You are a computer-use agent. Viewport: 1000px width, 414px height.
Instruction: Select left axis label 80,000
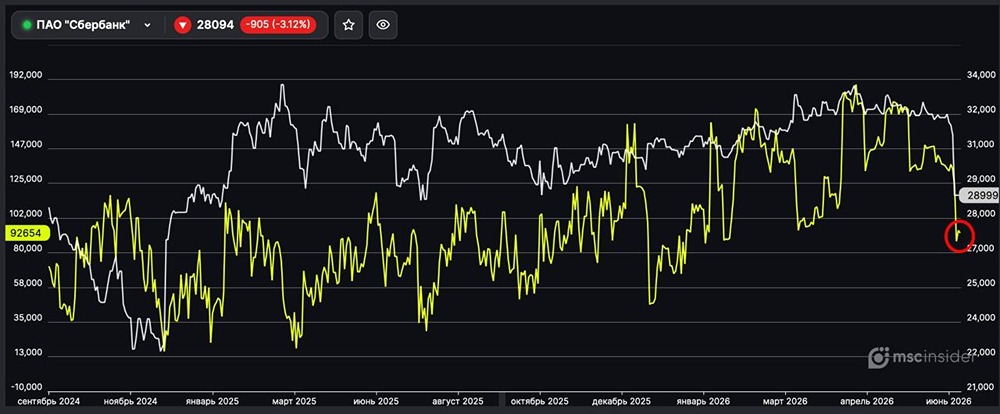(28, 249)
